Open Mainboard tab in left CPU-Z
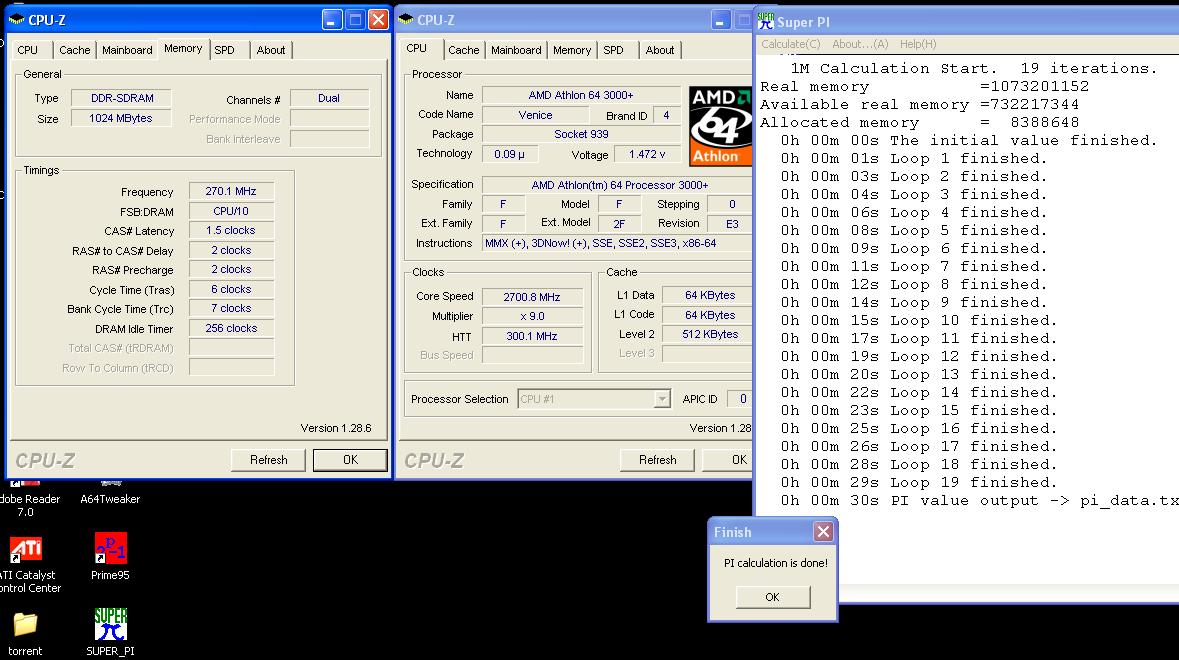The image size is (1179, 660). tap(127, 50)
